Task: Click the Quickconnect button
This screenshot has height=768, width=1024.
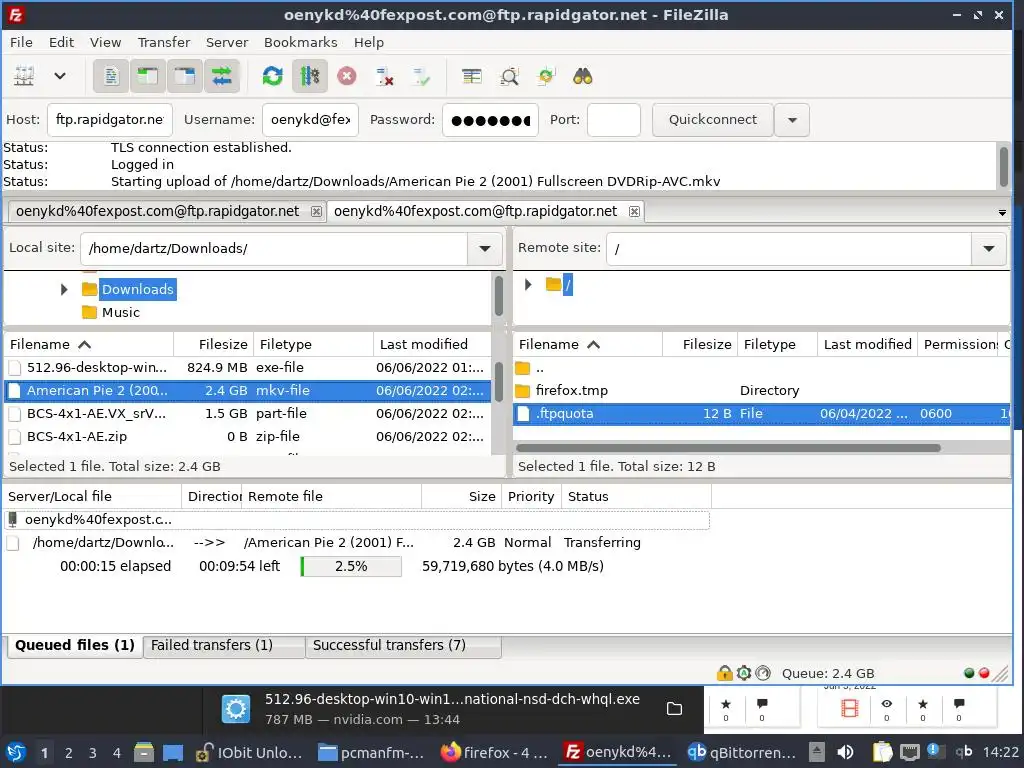Action: click(712, 120)
